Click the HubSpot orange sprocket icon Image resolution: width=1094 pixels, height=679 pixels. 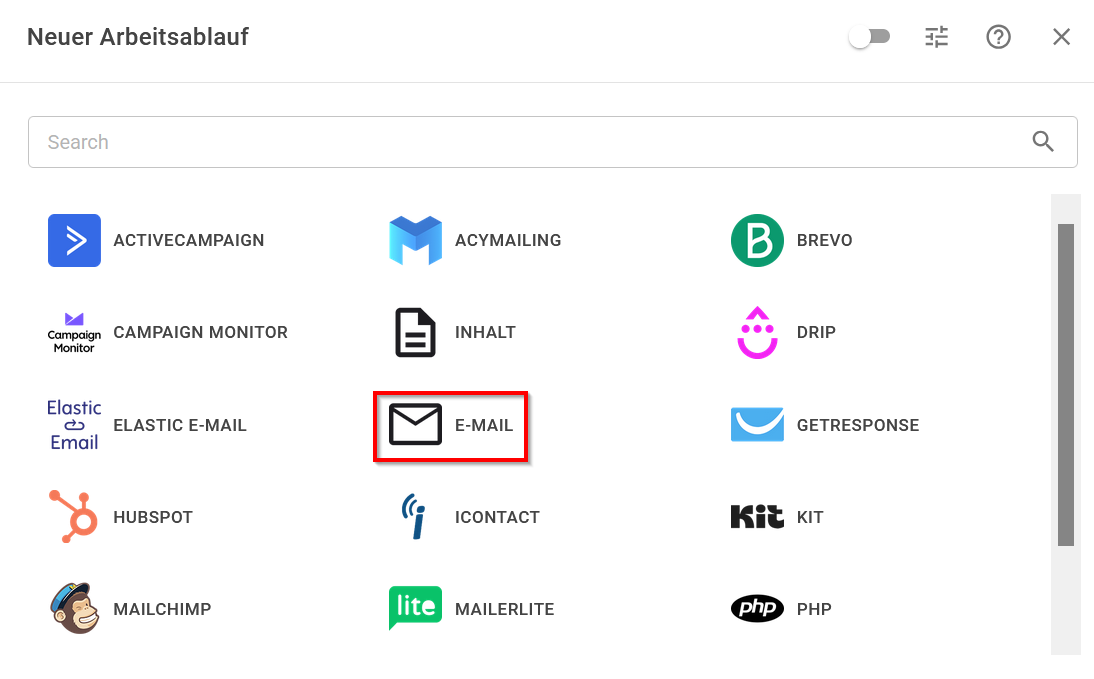73,516
